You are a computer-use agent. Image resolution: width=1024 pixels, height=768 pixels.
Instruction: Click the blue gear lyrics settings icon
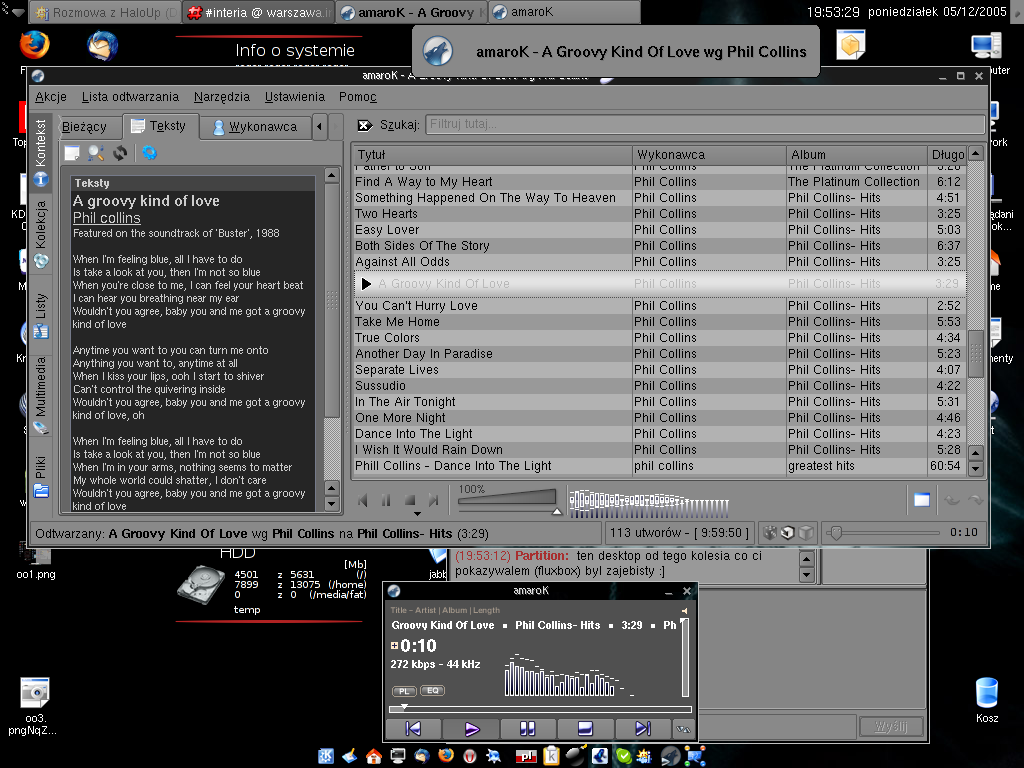pyautogui.click(x=150, y=153)
